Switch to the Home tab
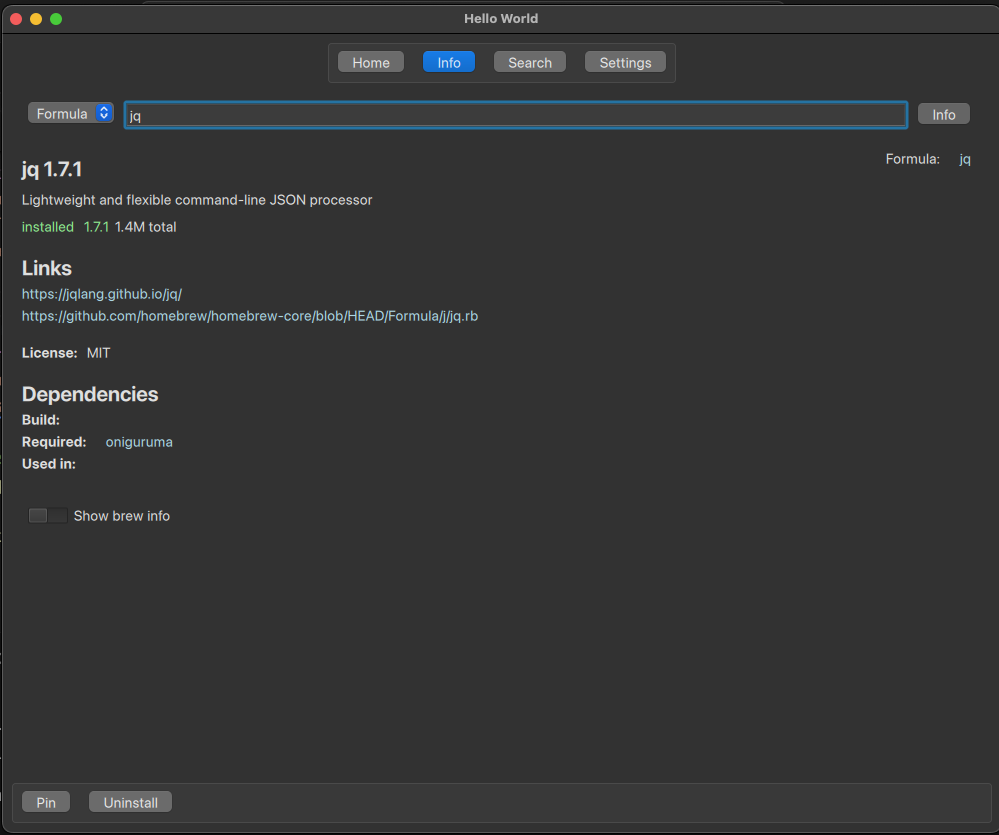 pyautogui.click(x=371, y=62)
